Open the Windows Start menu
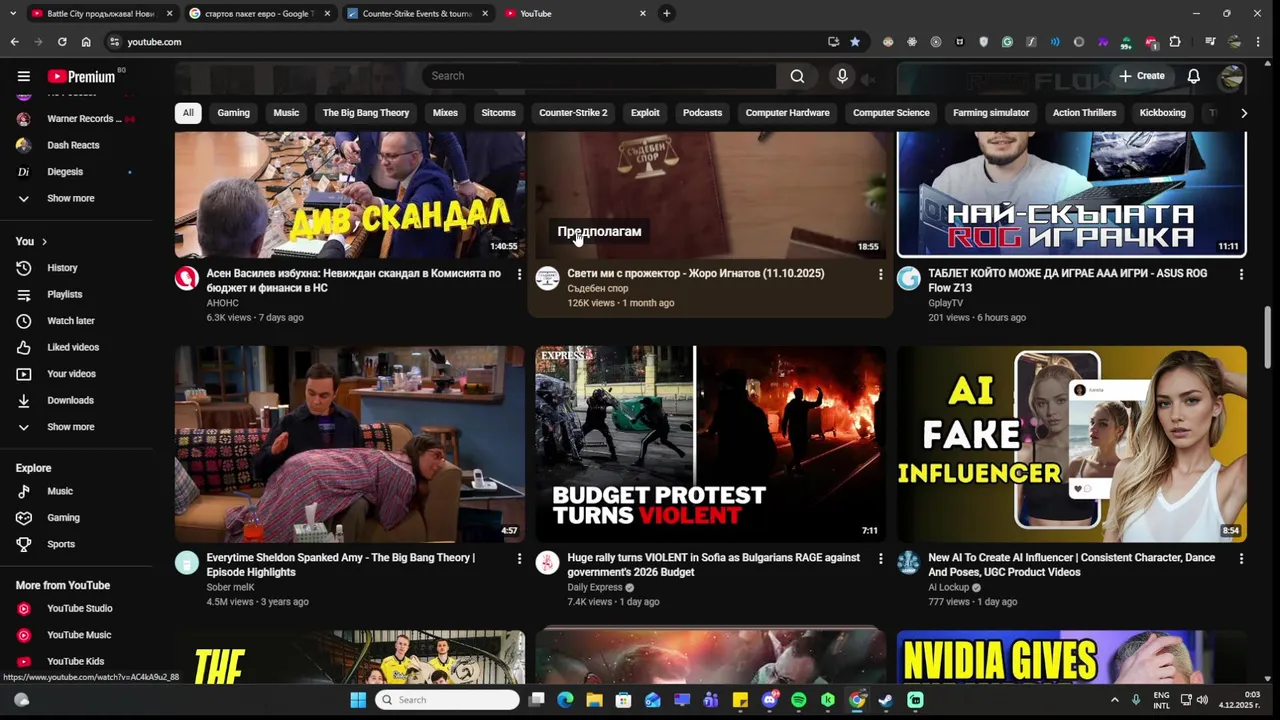 [x=358, y=700]
